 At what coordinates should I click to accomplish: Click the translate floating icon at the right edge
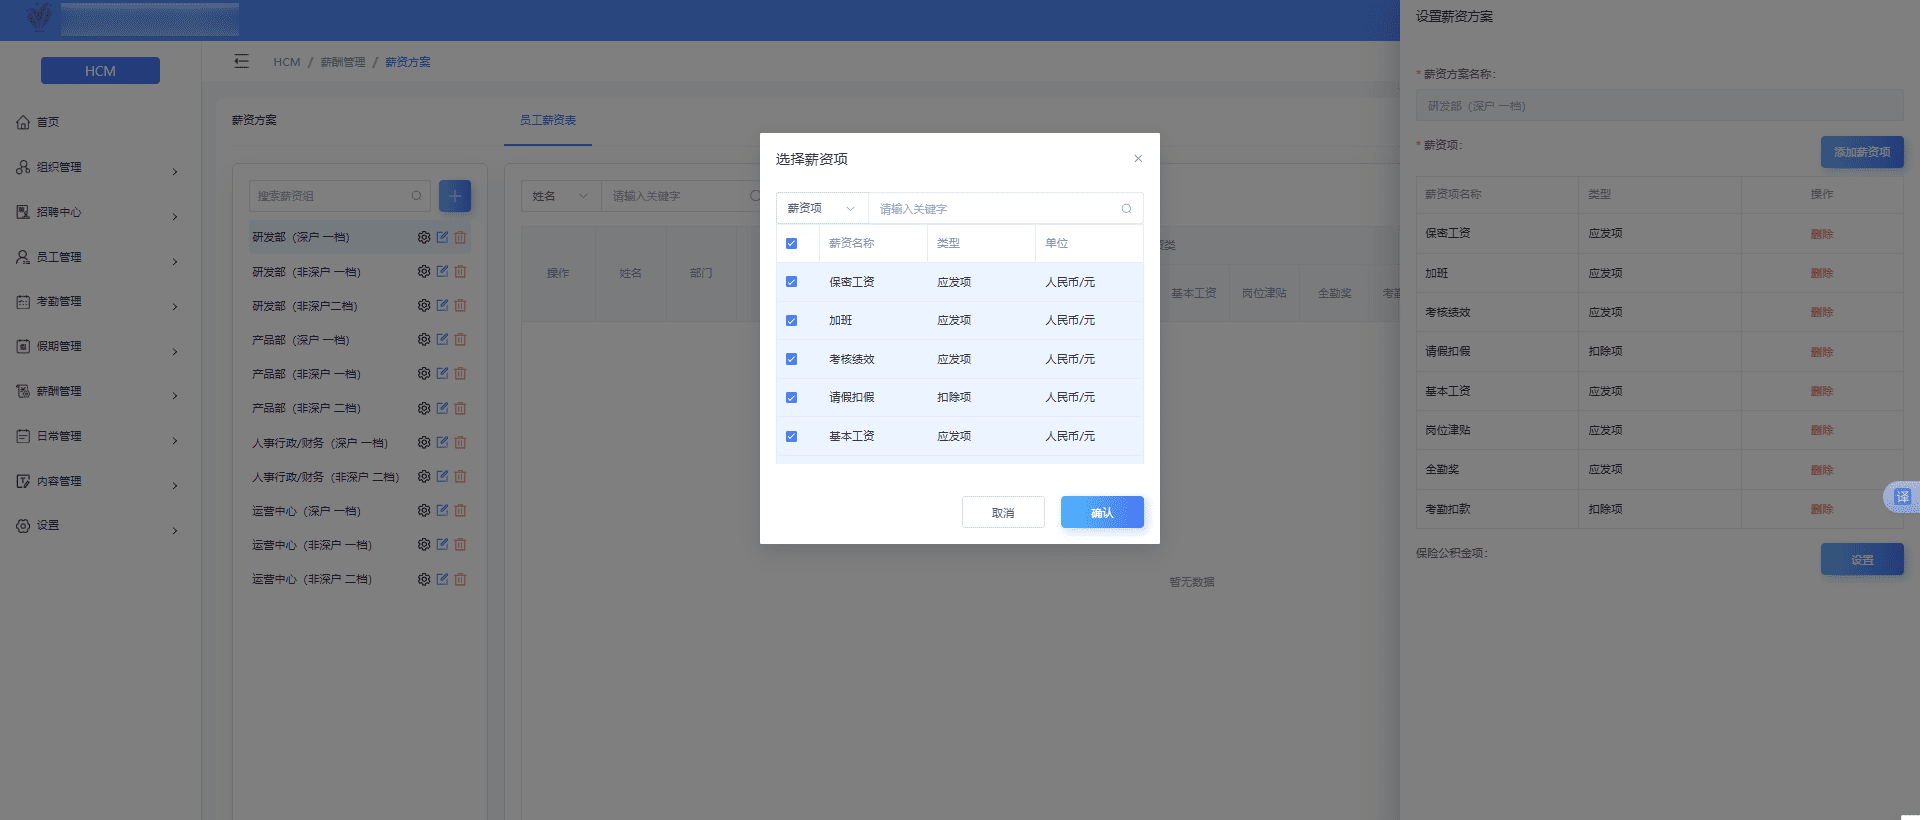pos(1901,497)
